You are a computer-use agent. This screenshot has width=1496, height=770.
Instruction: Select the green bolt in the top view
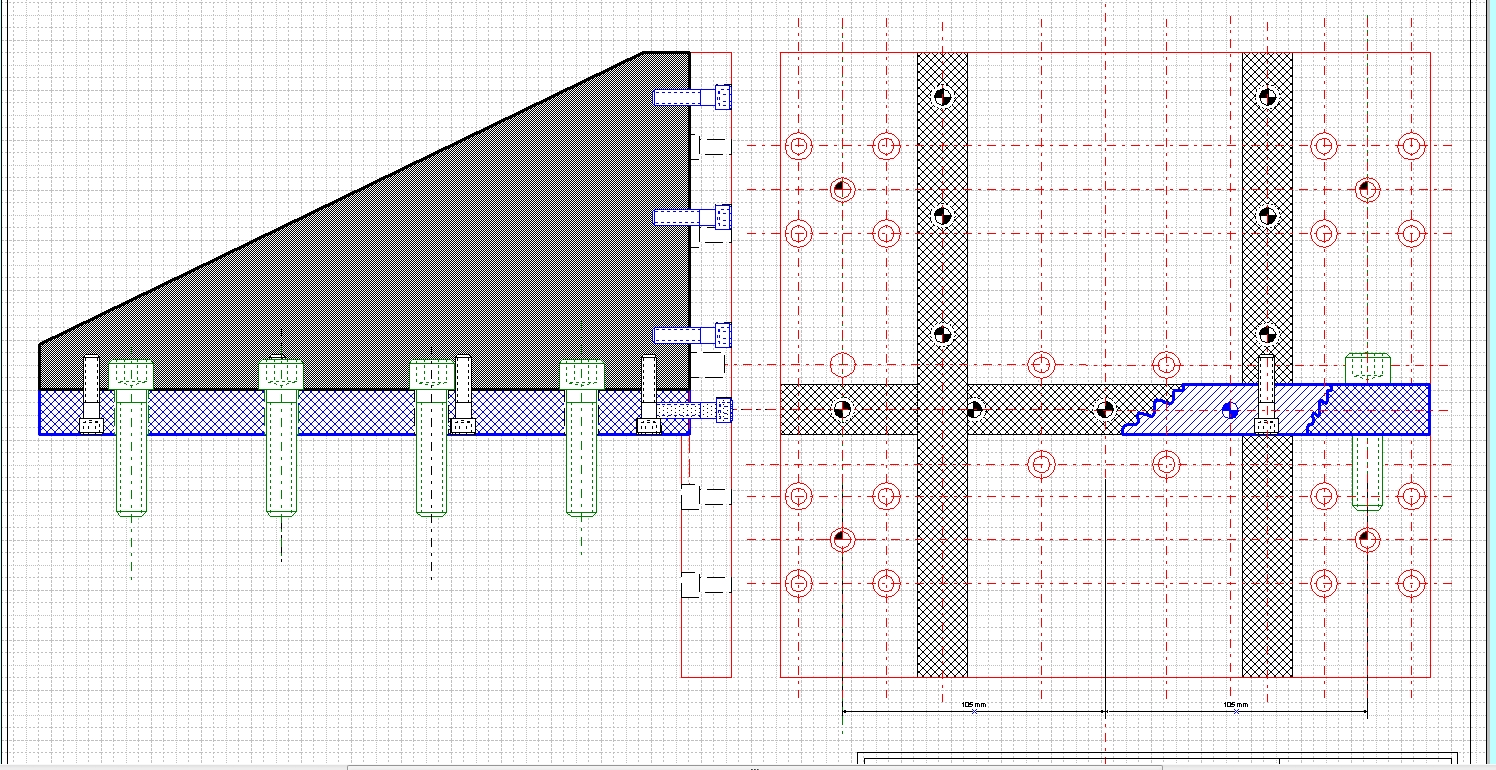1367,470
